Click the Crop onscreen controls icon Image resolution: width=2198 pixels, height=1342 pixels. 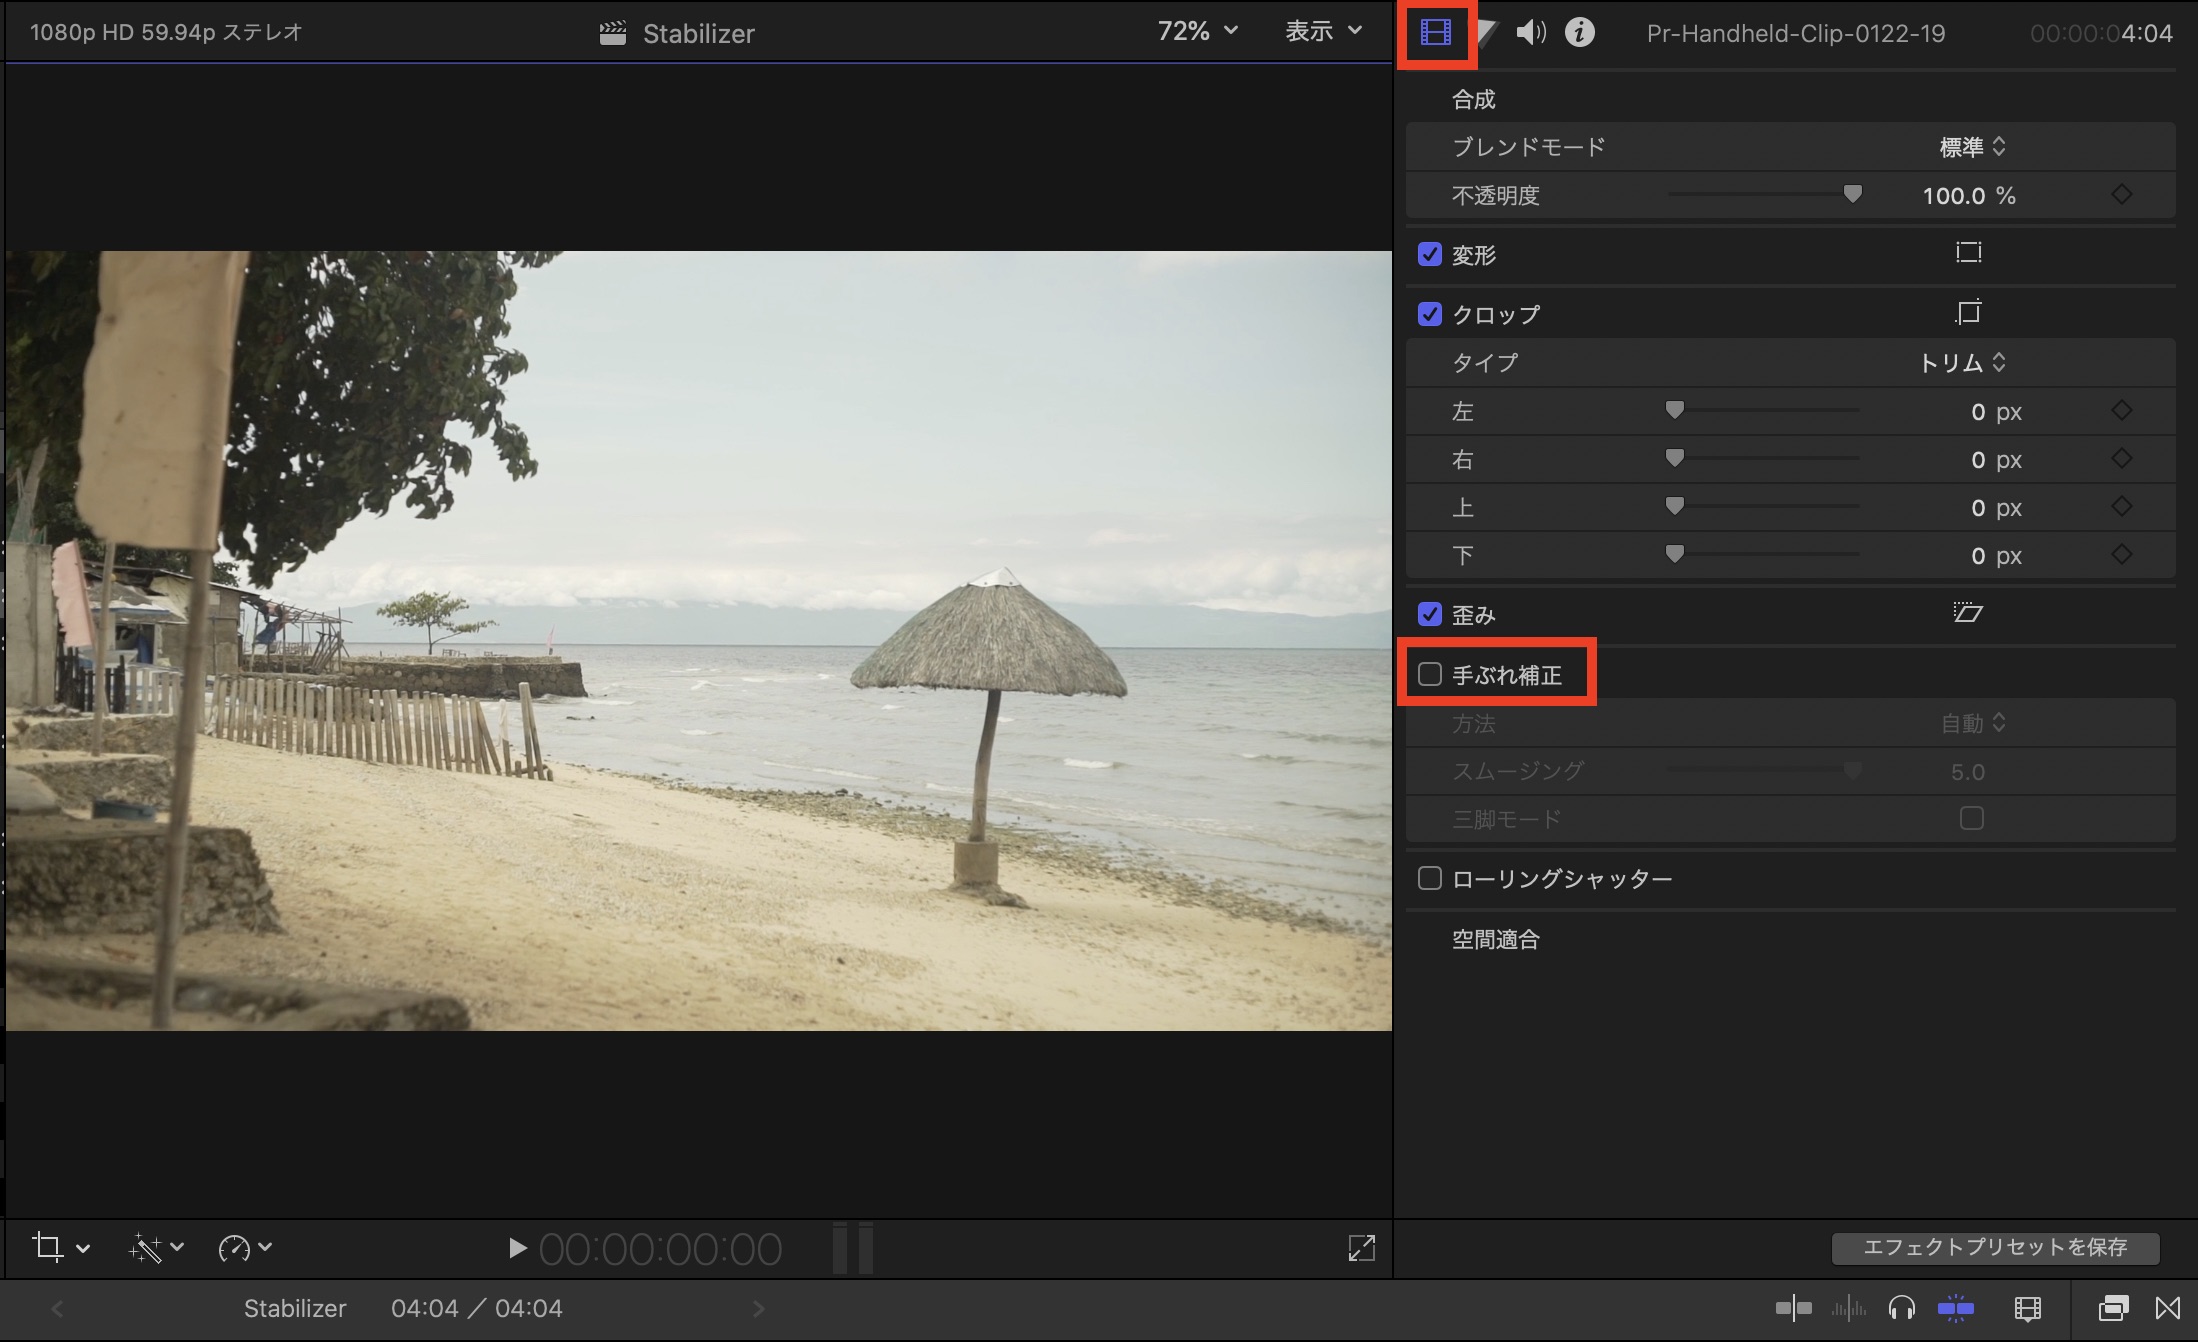coord(1968,313)
